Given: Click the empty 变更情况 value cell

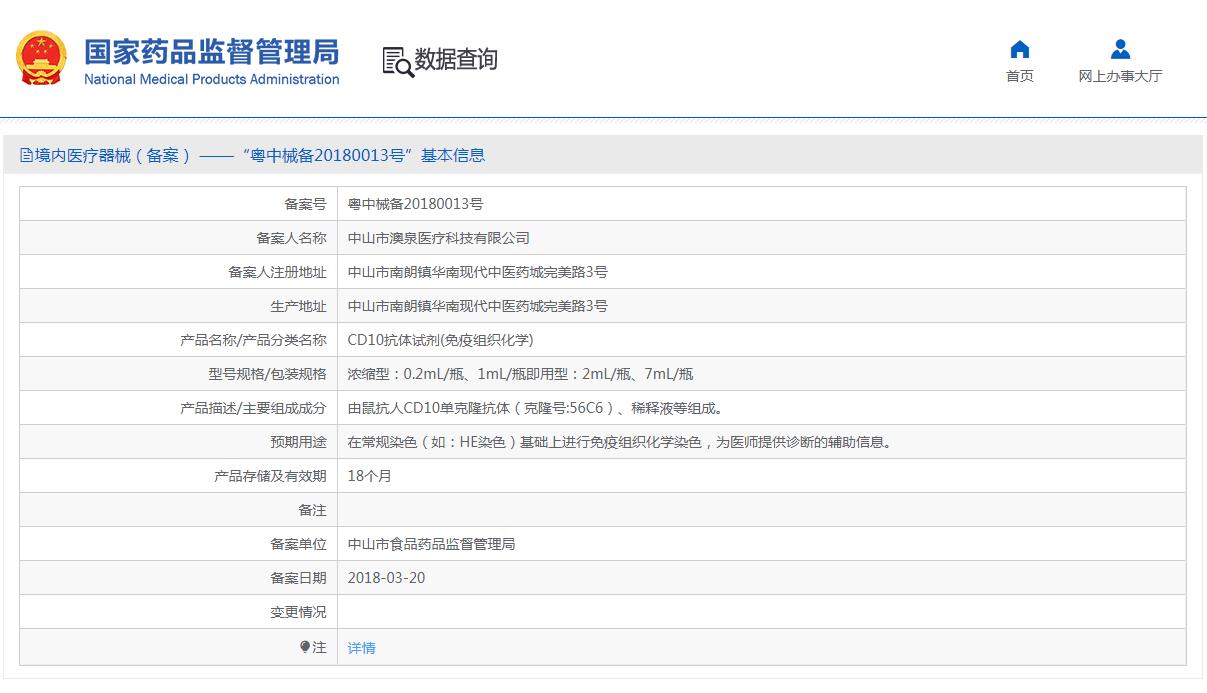Looking at the screenshot, I should pyautogui.click(x=762, y=612).
